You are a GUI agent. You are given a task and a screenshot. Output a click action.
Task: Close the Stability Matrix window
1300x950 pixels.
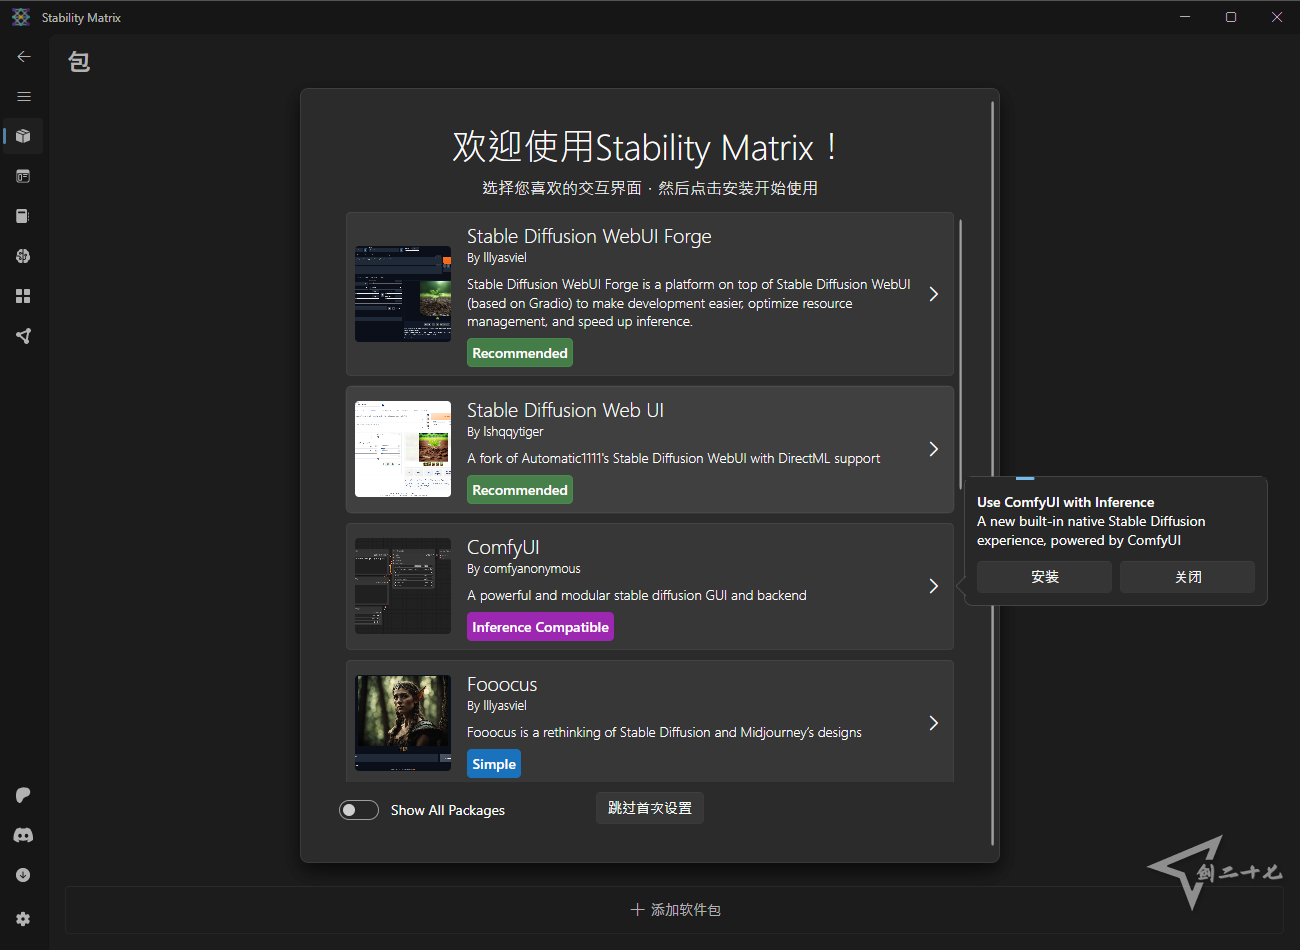(x=1277, y=17)
